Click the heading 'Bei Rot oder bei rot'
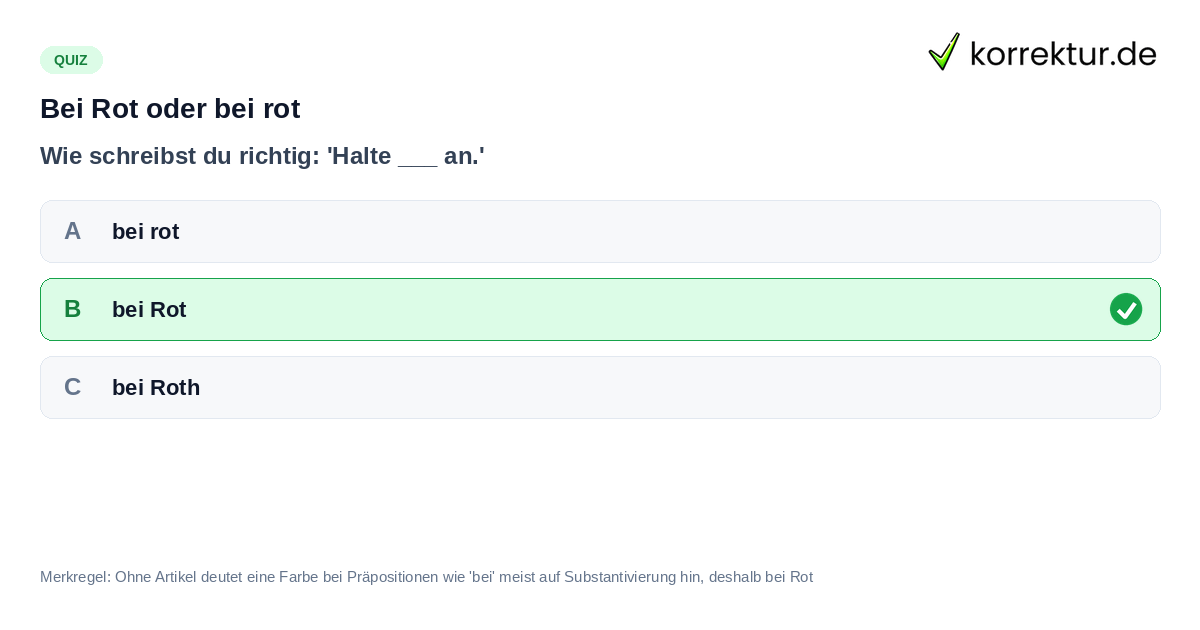Screen dimensions: 1200x630 [x=170, y=108]
